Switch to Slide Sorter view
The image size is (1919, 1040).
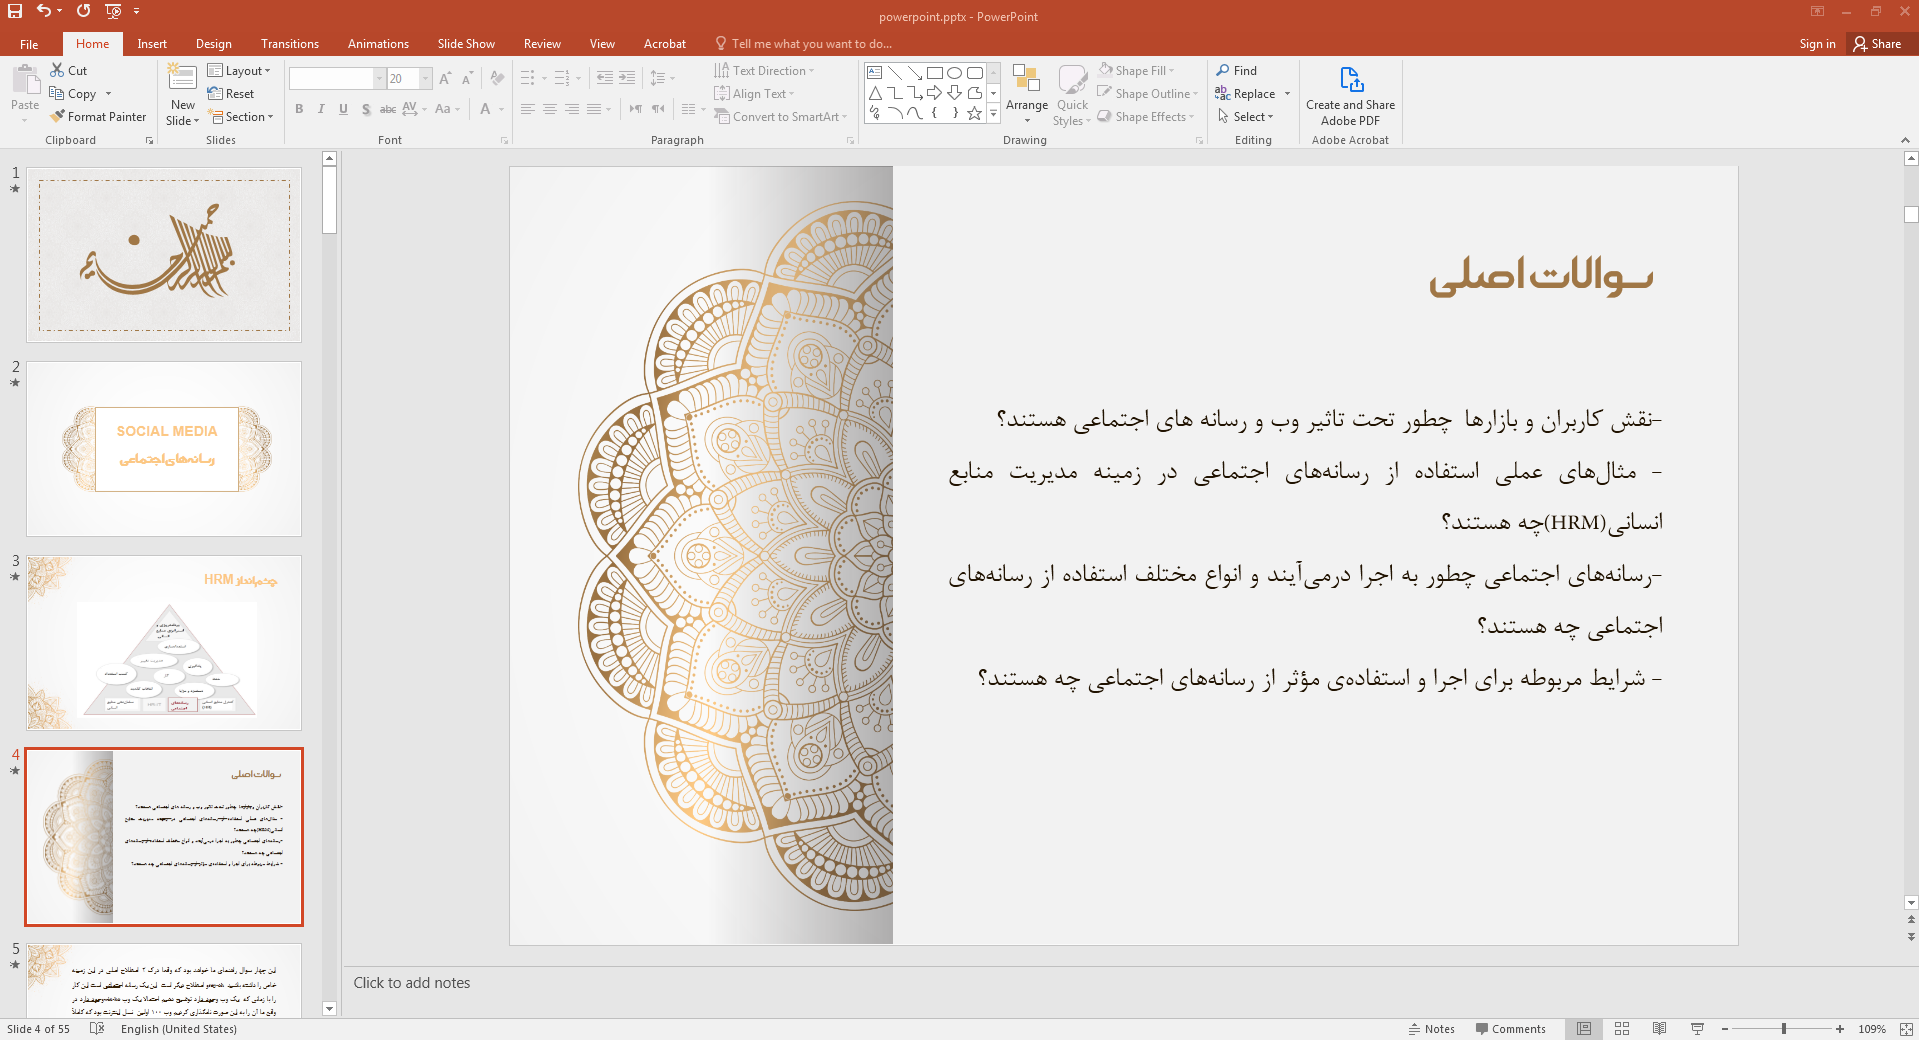click(x=1622, y=1029)
